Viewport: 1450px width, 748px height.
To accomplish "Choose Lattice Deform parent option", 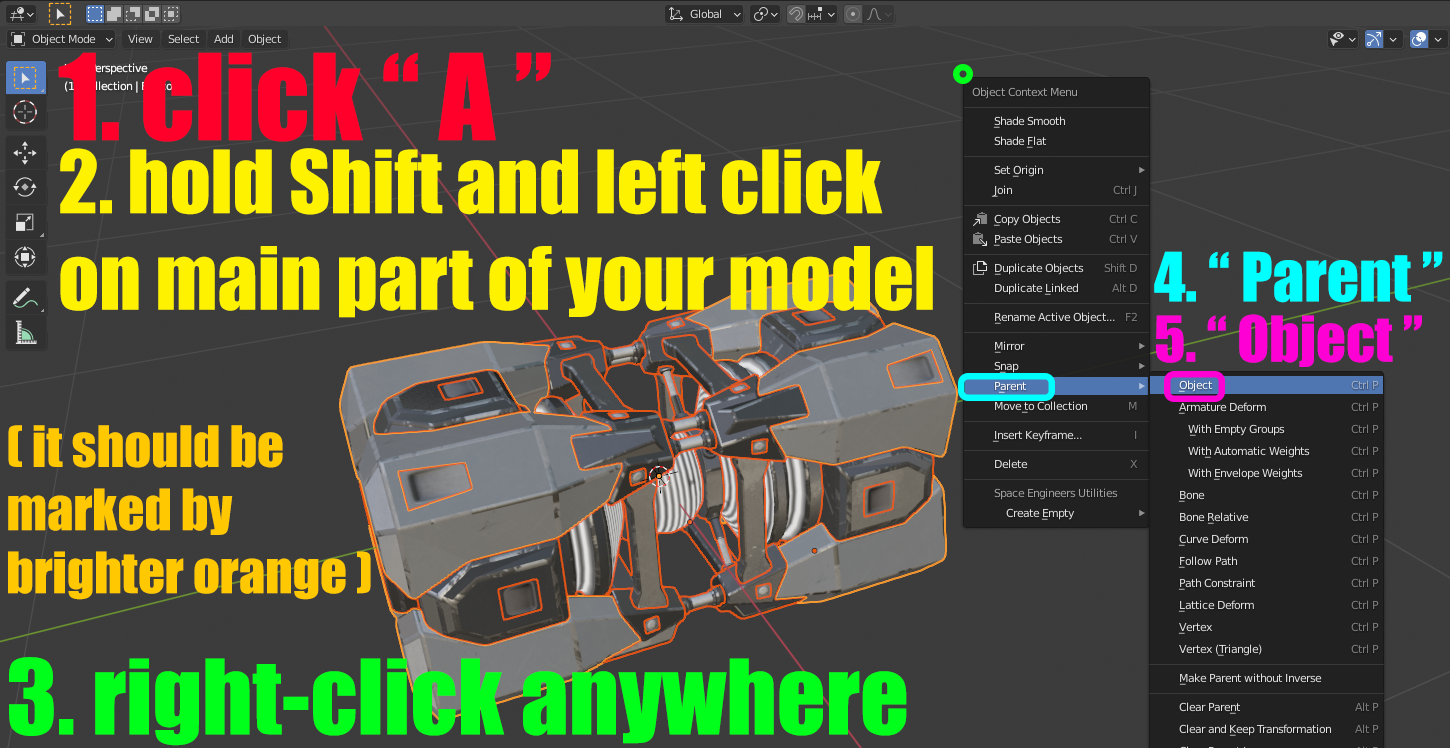I will 1267,605.
